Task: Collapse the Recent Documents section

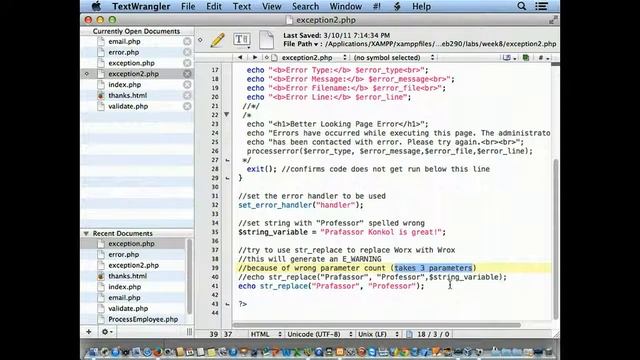Action: pos(86,233)
